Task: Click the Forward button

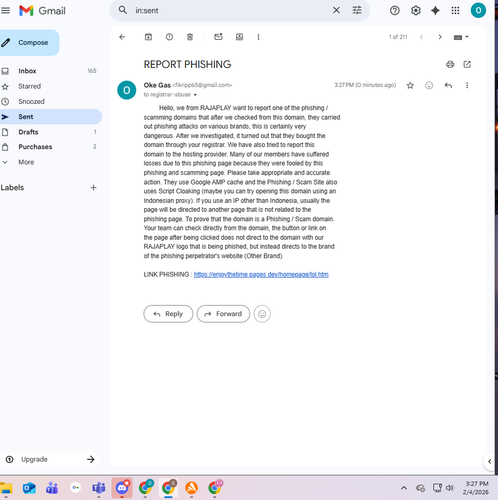Action: (x=223, y=314)
